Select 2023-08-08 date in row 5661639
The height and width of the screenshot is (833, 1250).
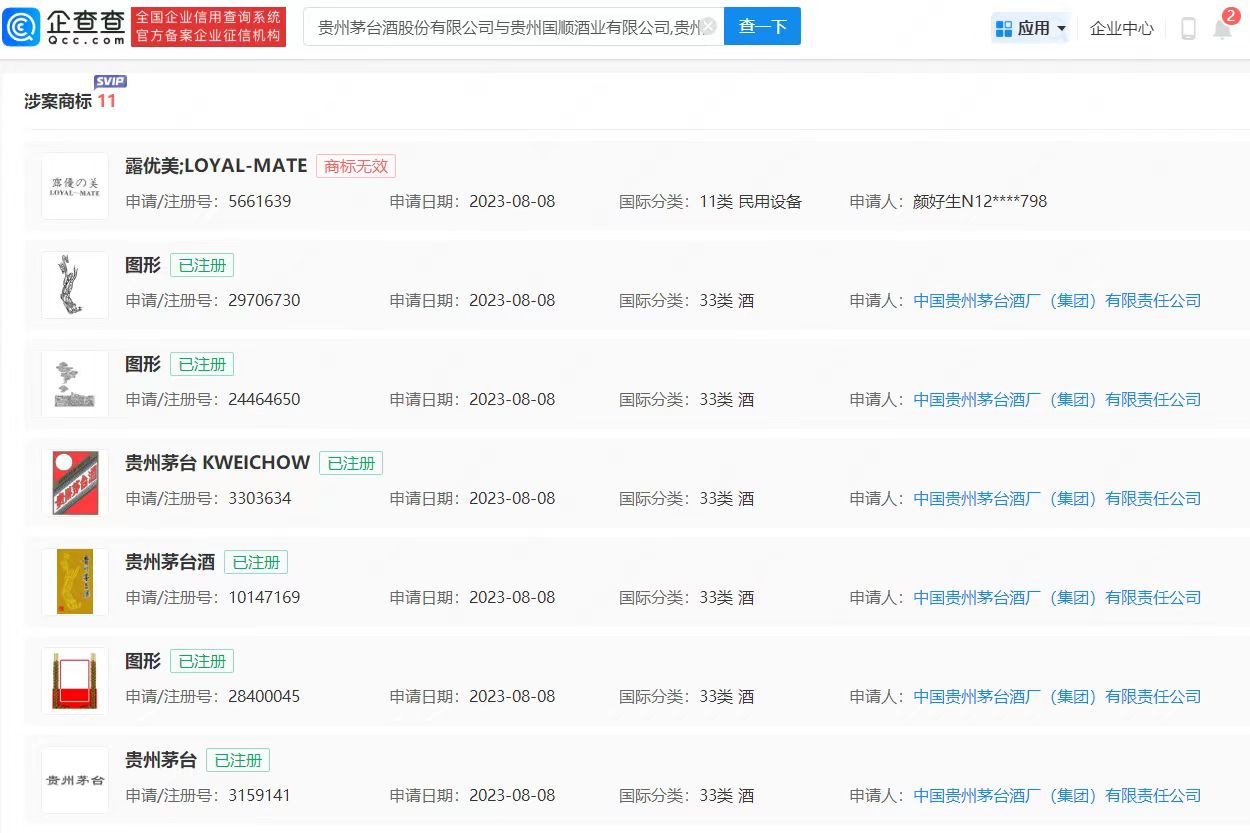tap(512, 201)
